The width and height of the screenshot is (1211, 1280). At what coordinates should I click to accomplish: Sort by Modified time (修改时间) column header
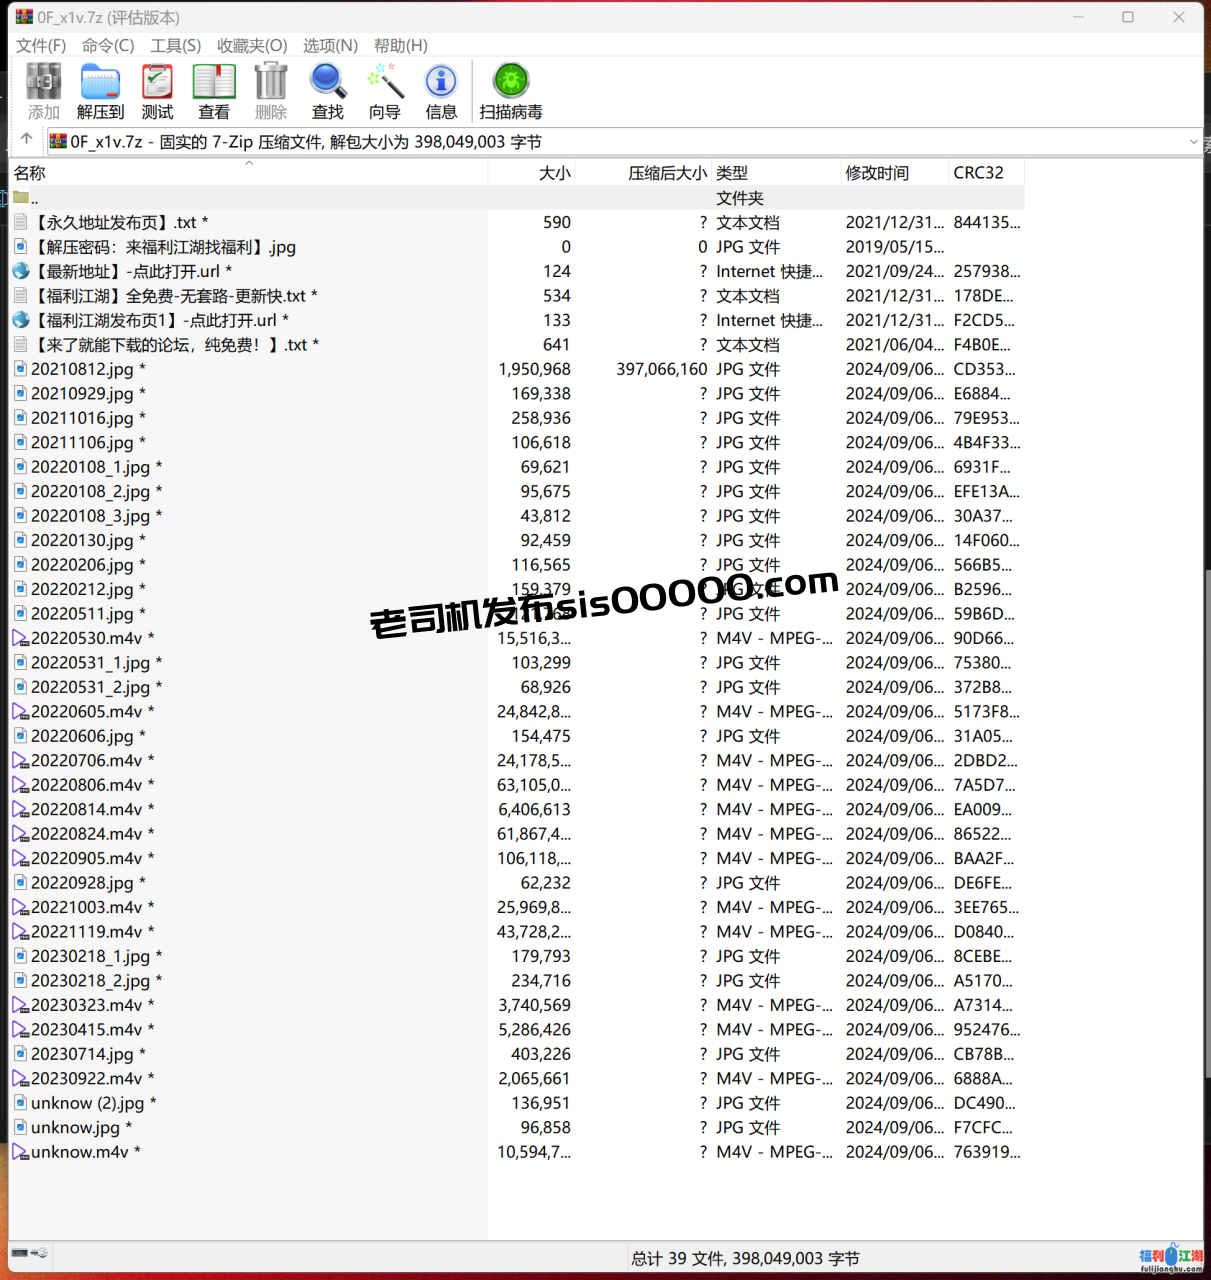click(877, 173)
